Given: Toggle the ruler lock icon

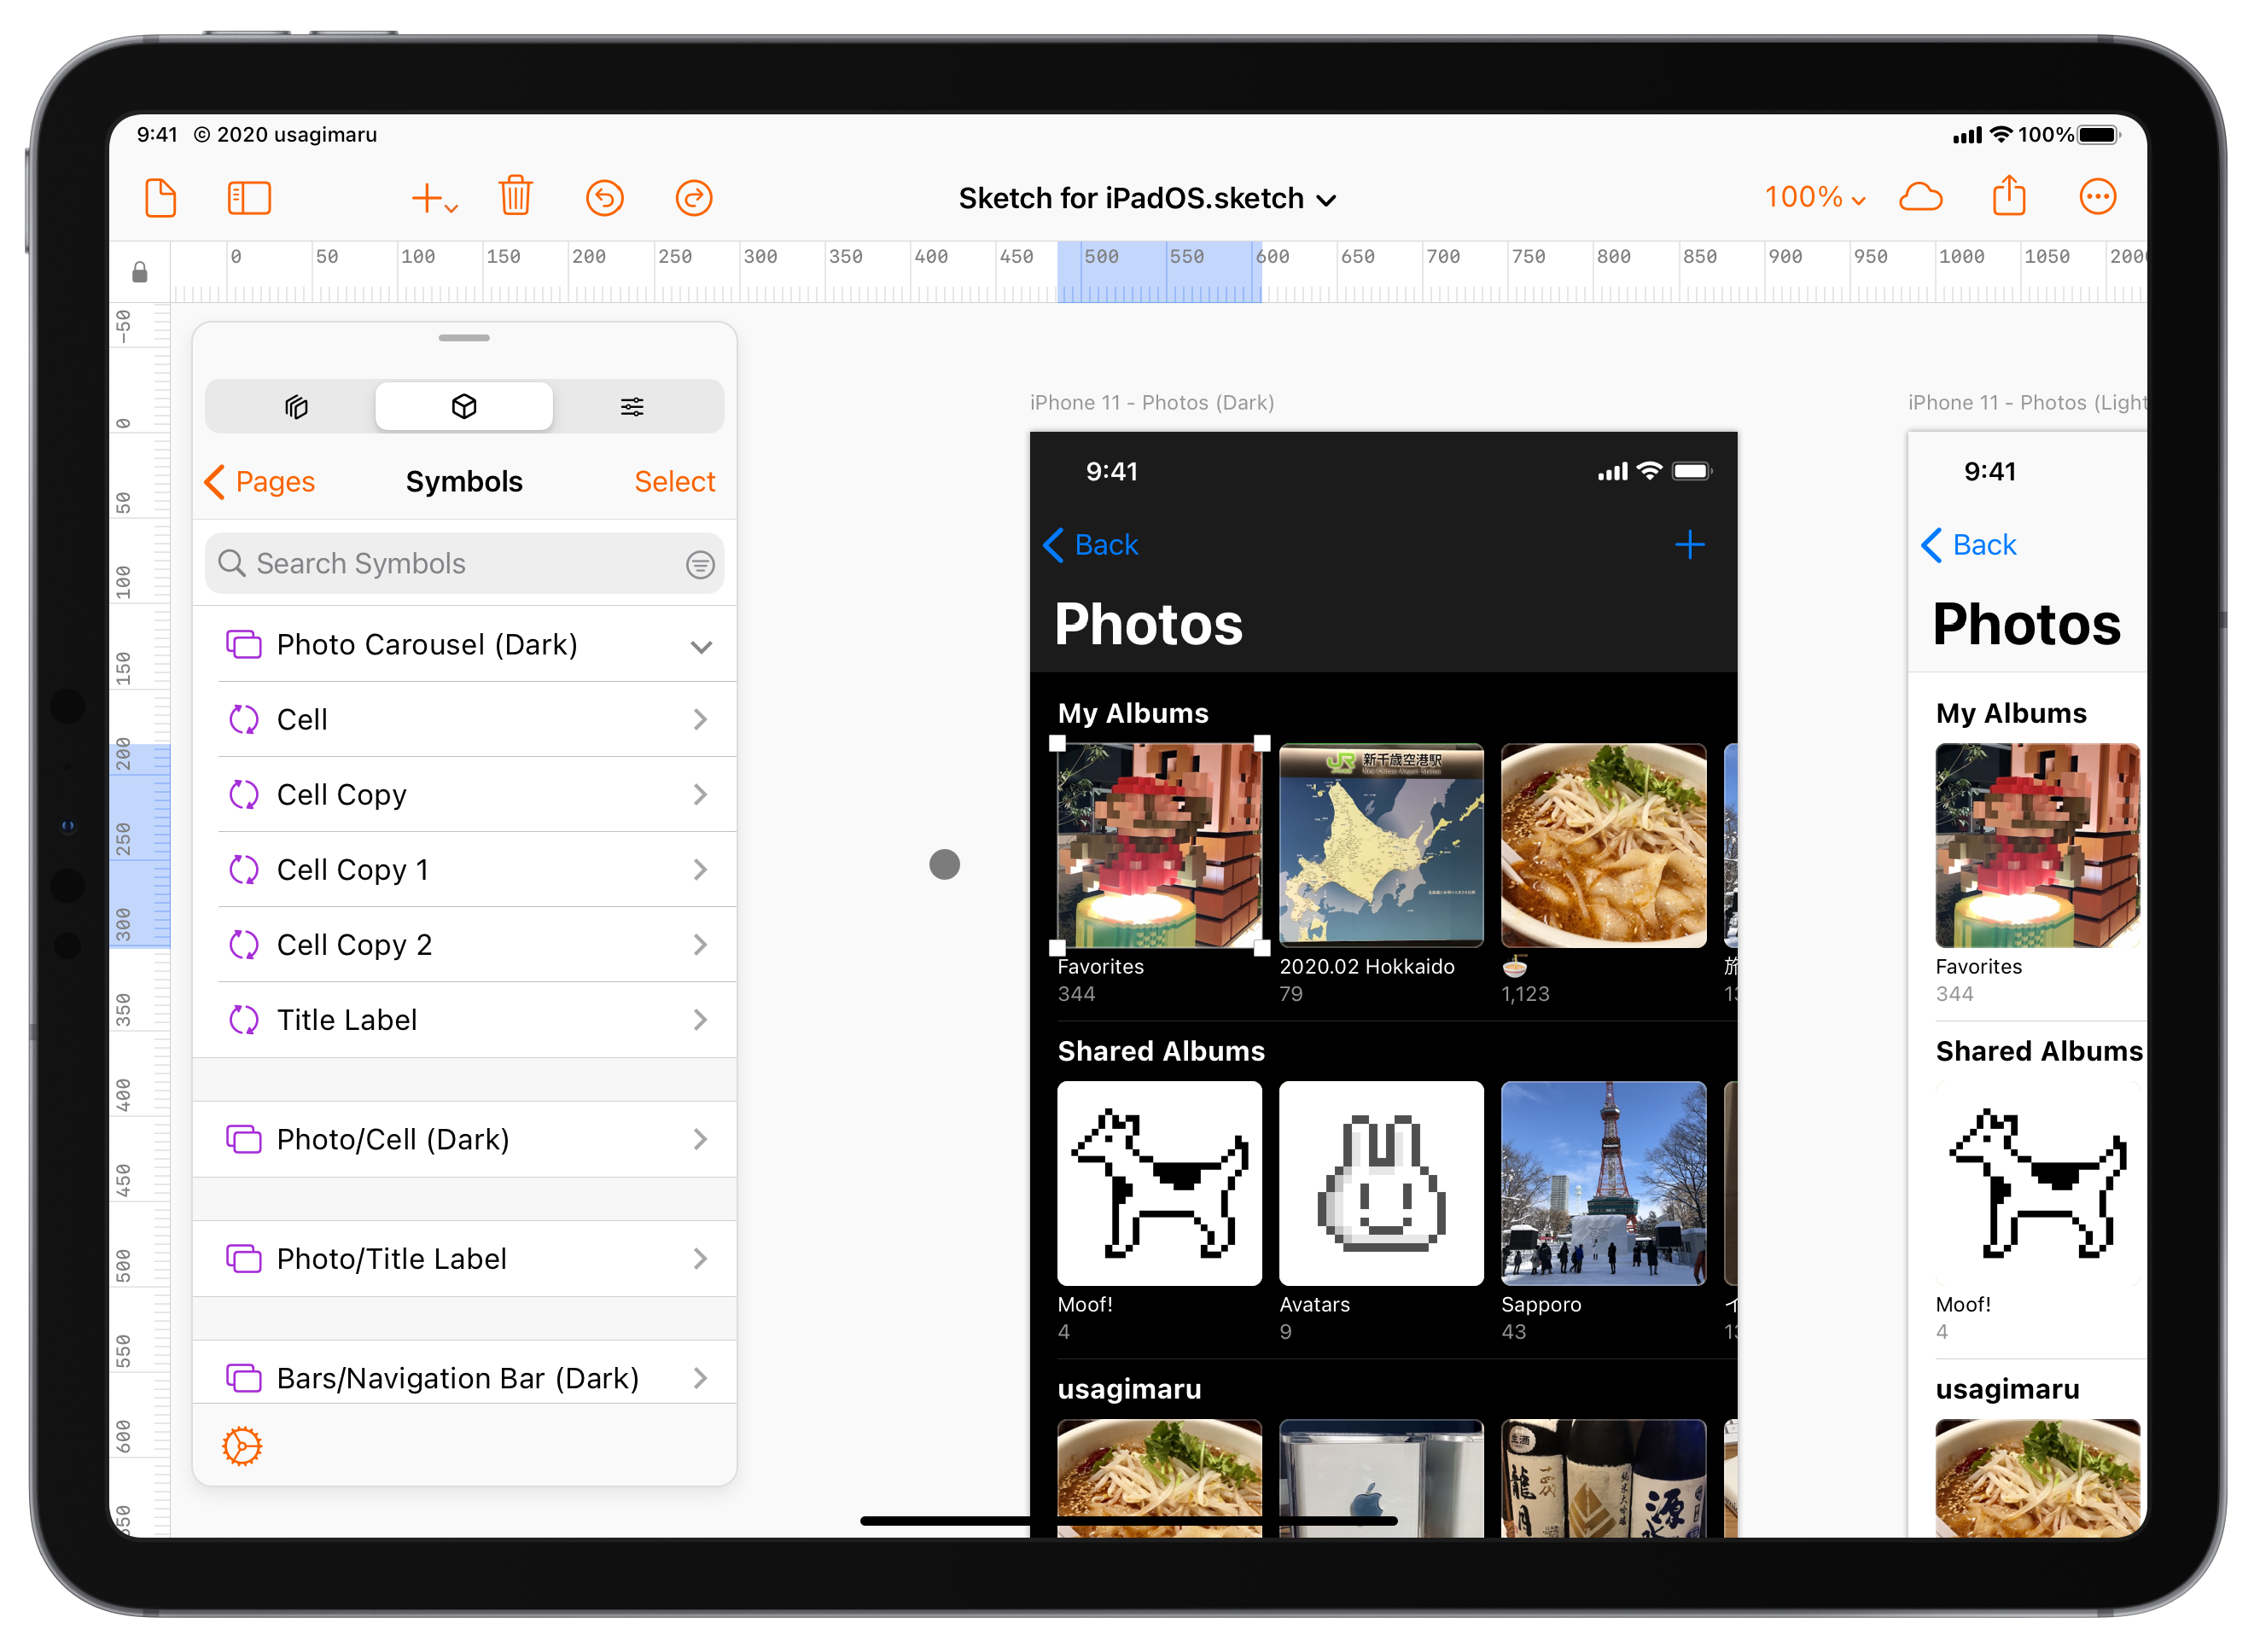Looking at the screenshot, I should 140,272.
